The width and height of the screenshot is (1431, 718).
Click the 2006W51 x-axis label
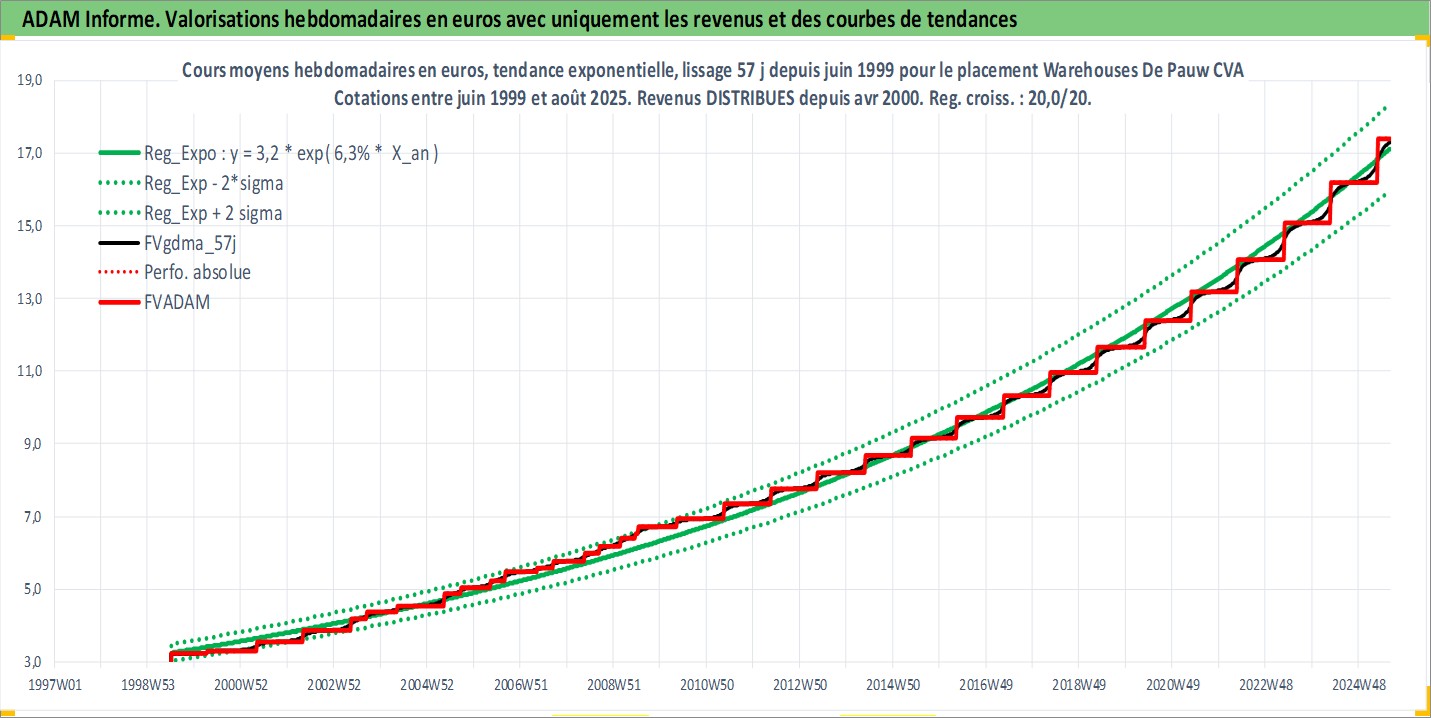(x=520, y=685)
